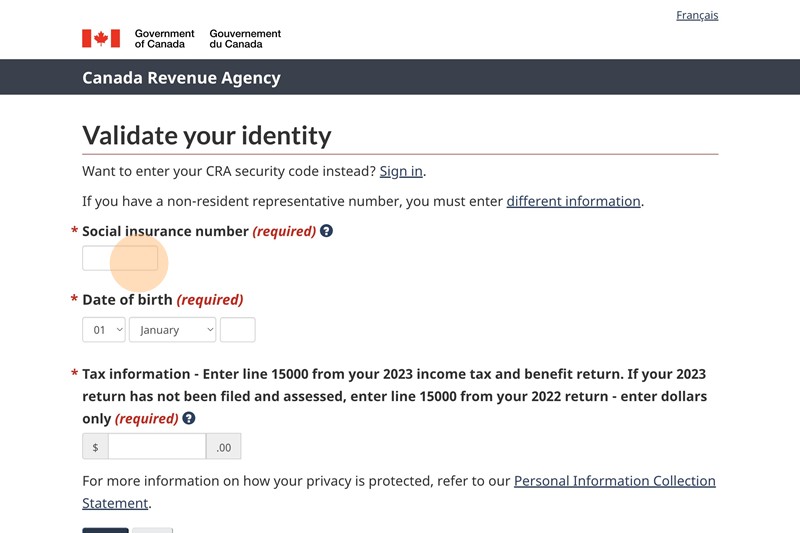Click the grey button below the form
This screenshot has height=533, width=800.
point(152,530)
